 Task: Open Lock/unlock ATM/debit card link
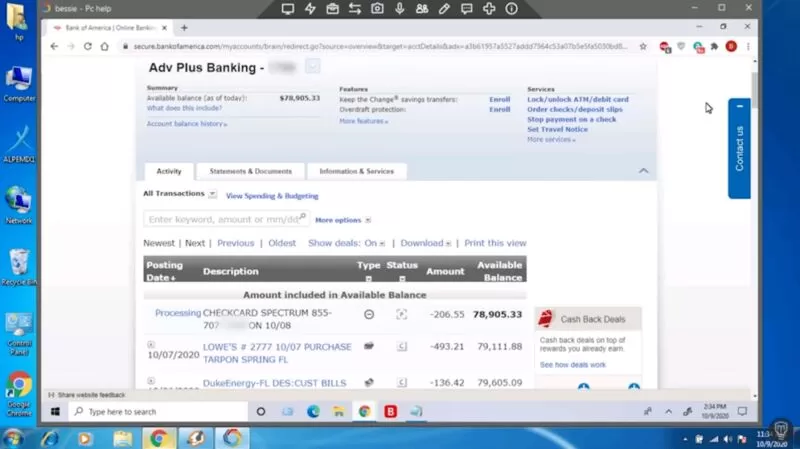[x=578, y=99]
